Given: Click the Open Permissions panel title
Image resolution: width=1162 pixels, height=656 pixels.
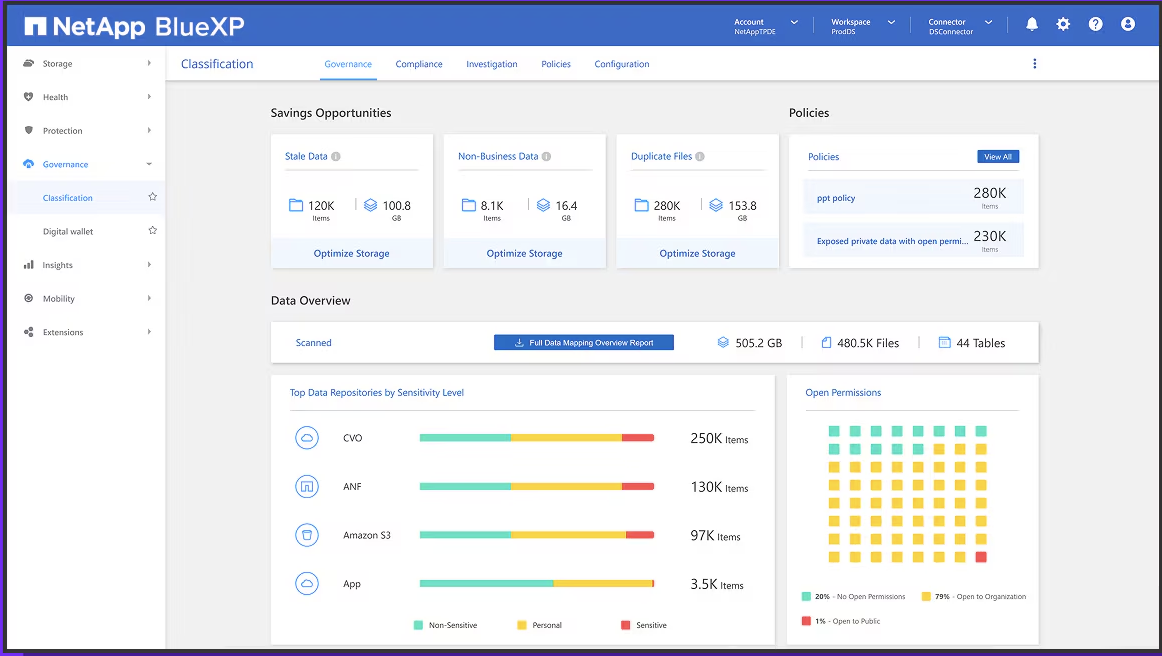Looking at the screenshot, I should click(x=843, y=393).
